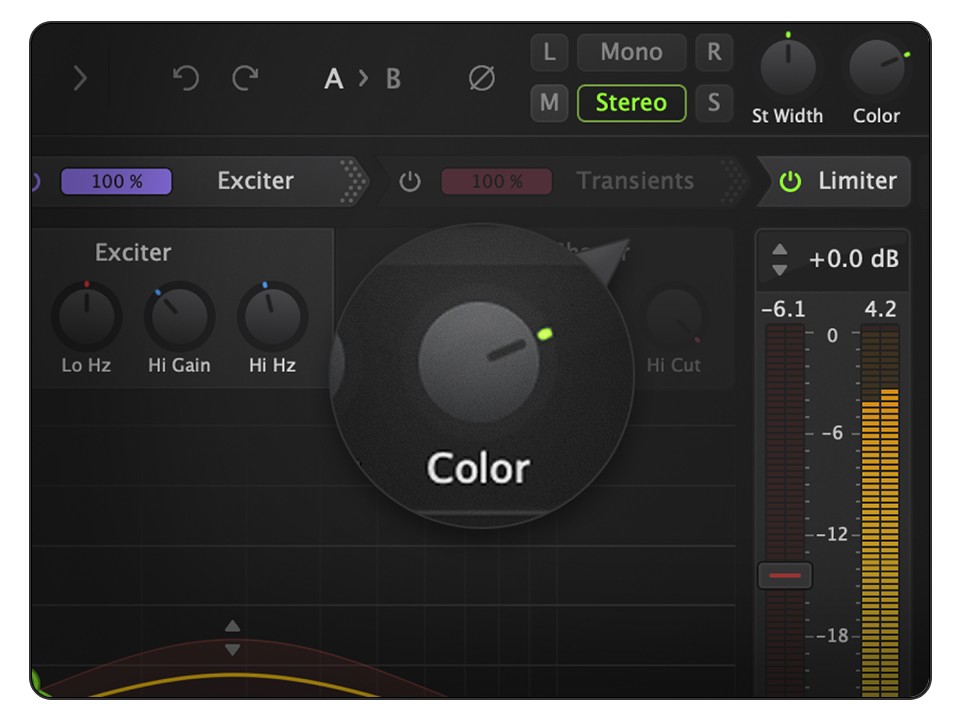
Task: Copy settings using the A to B button
Action: click(x=362, y=80)
